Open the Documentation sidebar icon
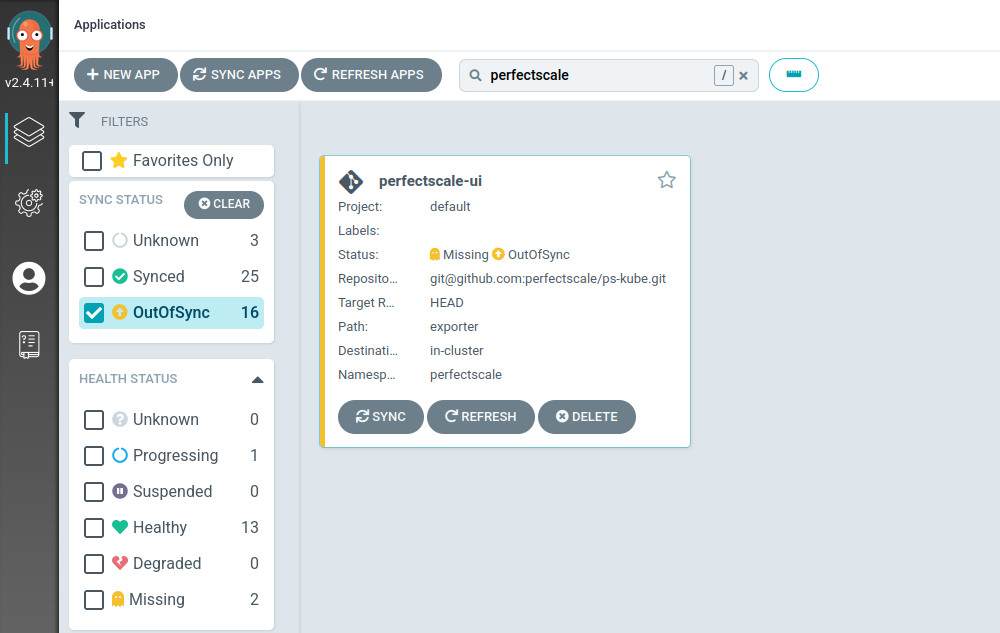 pyautogui.click(x=29, y=344)
